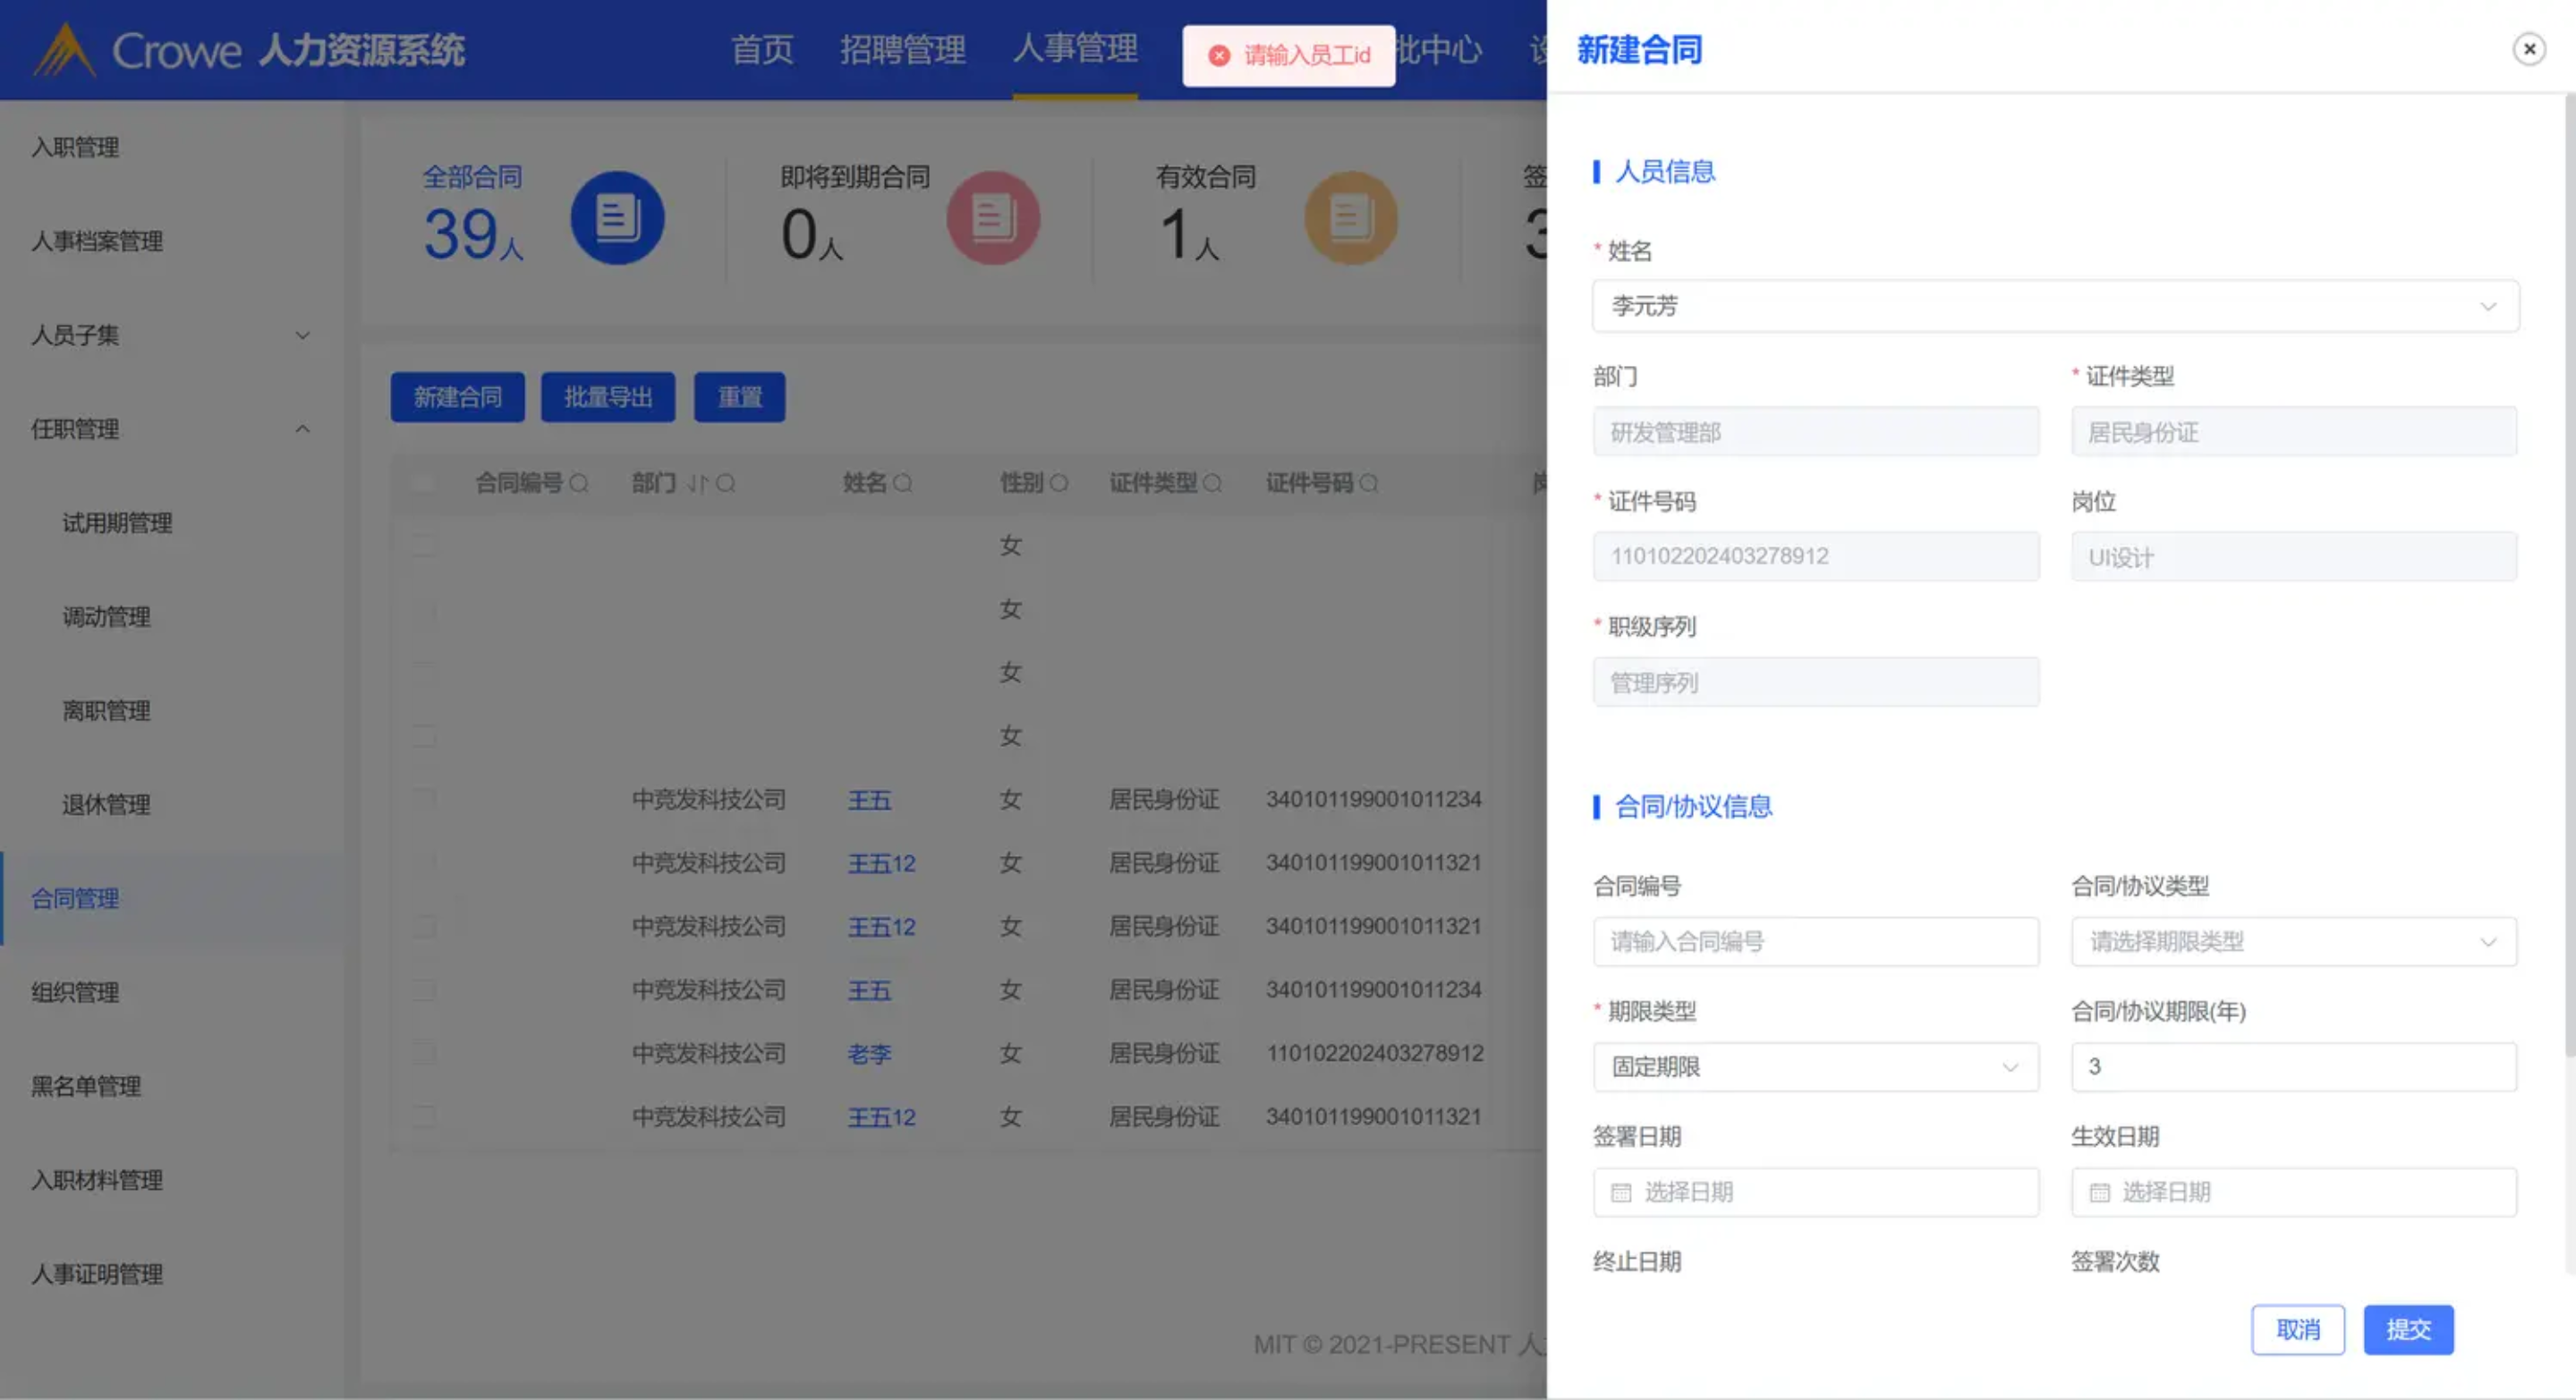Click the 批量导出 button
This screenshot has width=2576, height=1400.
607,398
